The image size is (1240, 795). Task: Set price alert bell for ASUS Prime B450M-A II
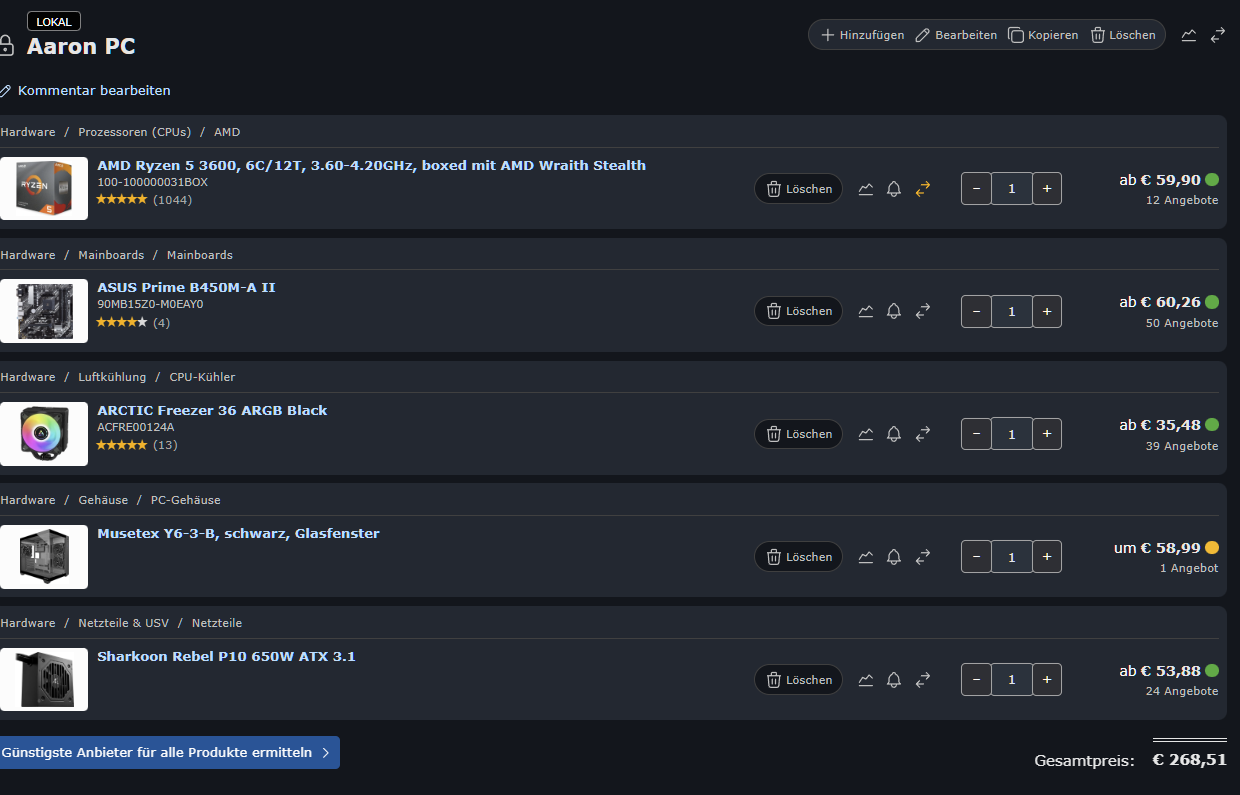point(894,311)
